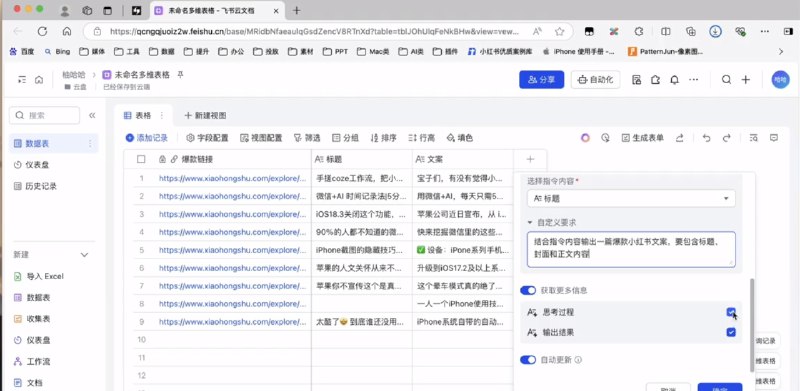Click the config panel vertical scrollbar

tap(752, 325)
